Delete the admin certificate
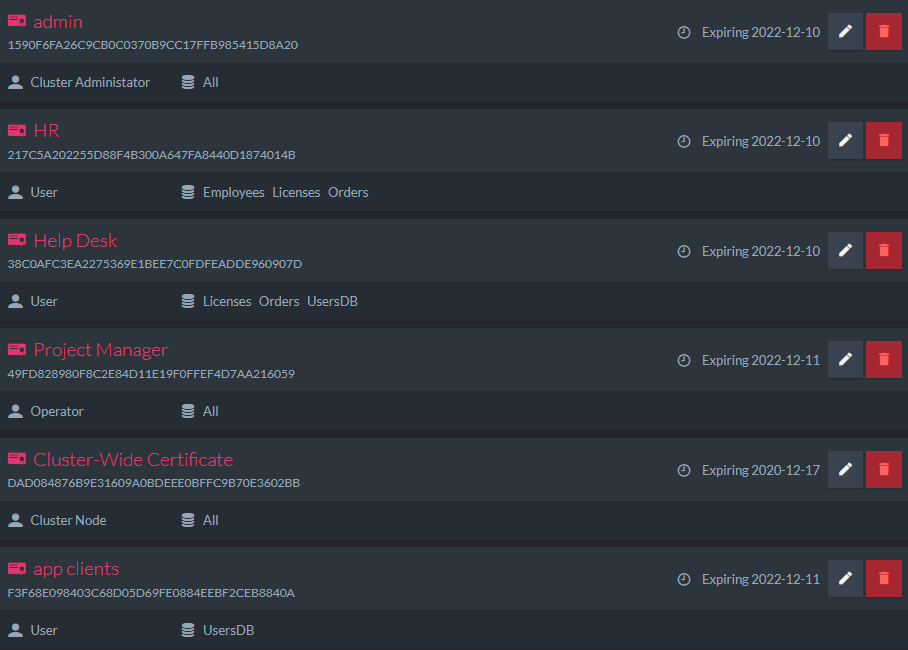The height and width of the screenshot is (650, 908). pos(884,31)
